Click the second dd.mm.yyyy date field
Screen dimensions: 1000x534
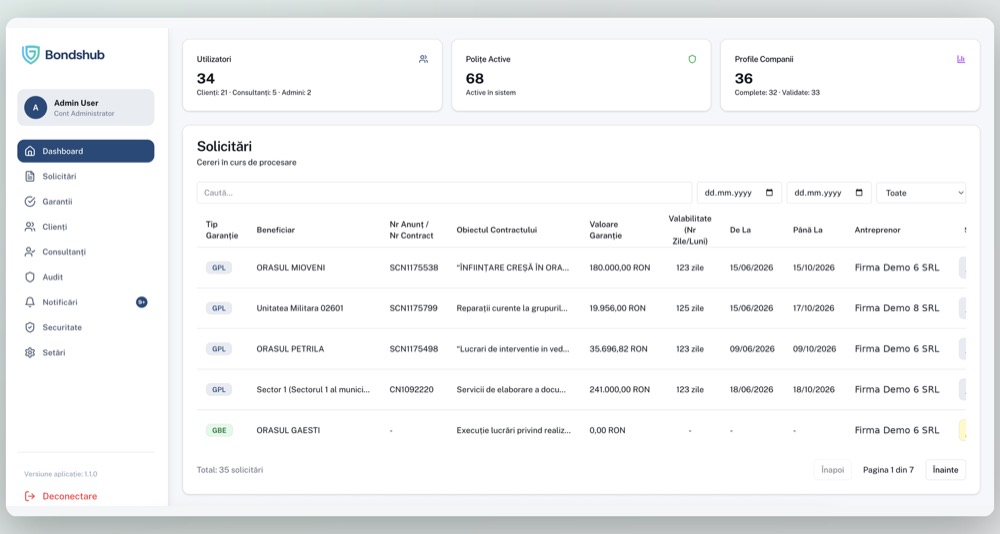click(829, 193)
